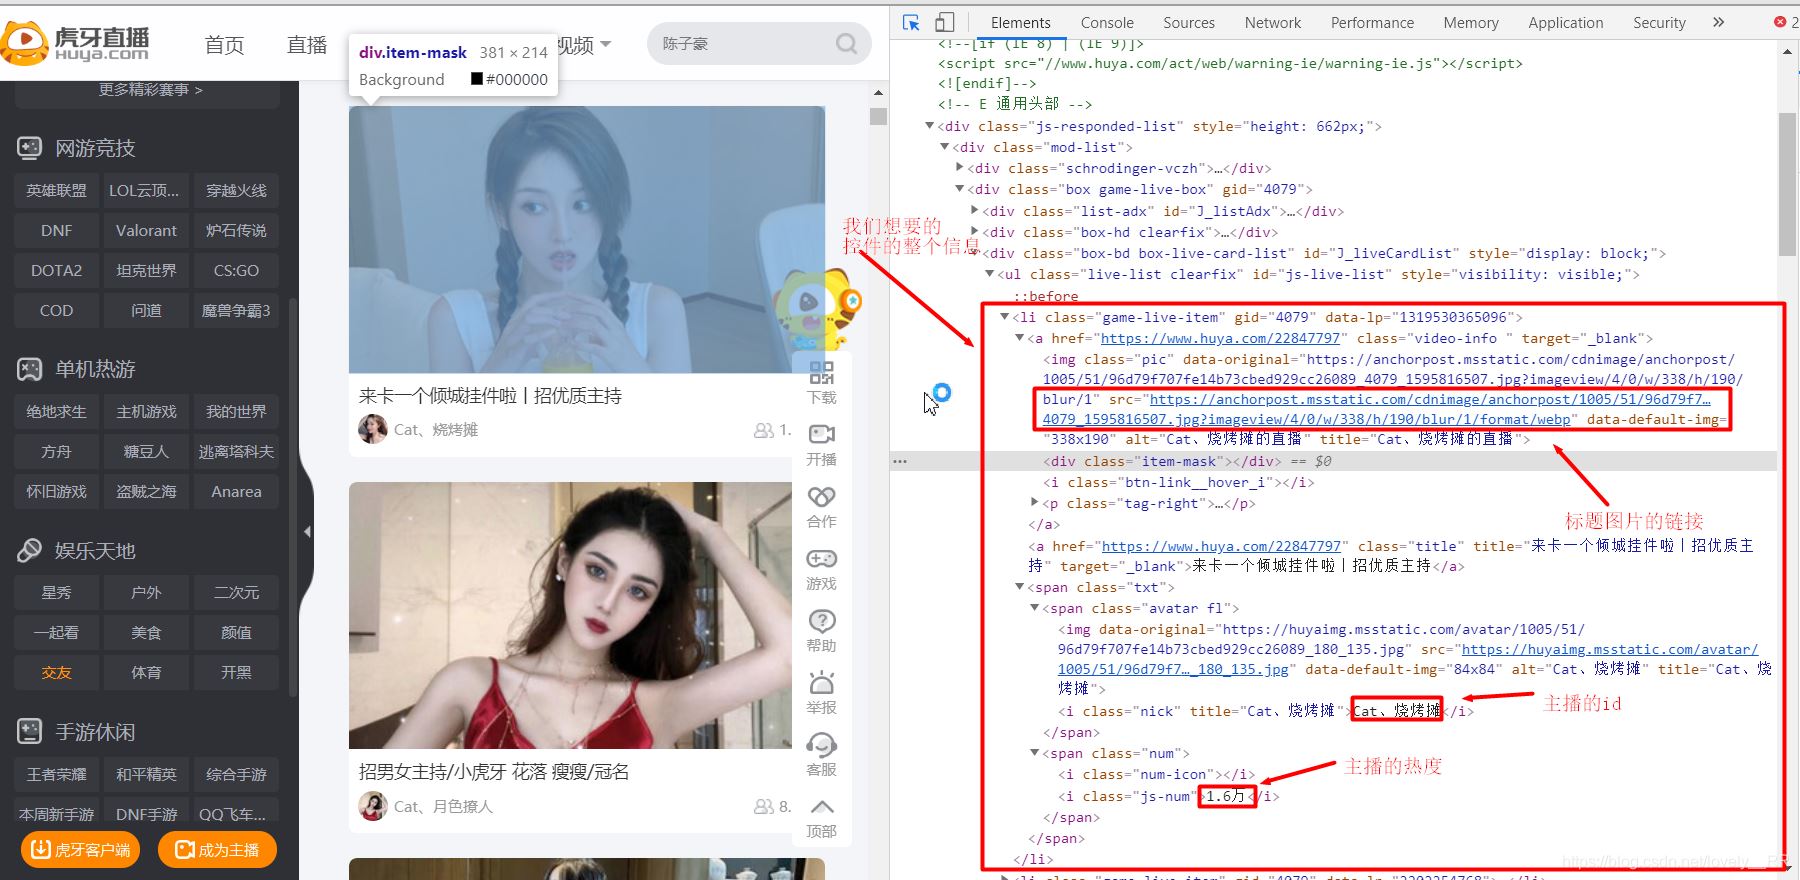Viewport: 1800px width, 880px height.
Task: Collapse the div js-responded-list node
Action: (929, 126)
